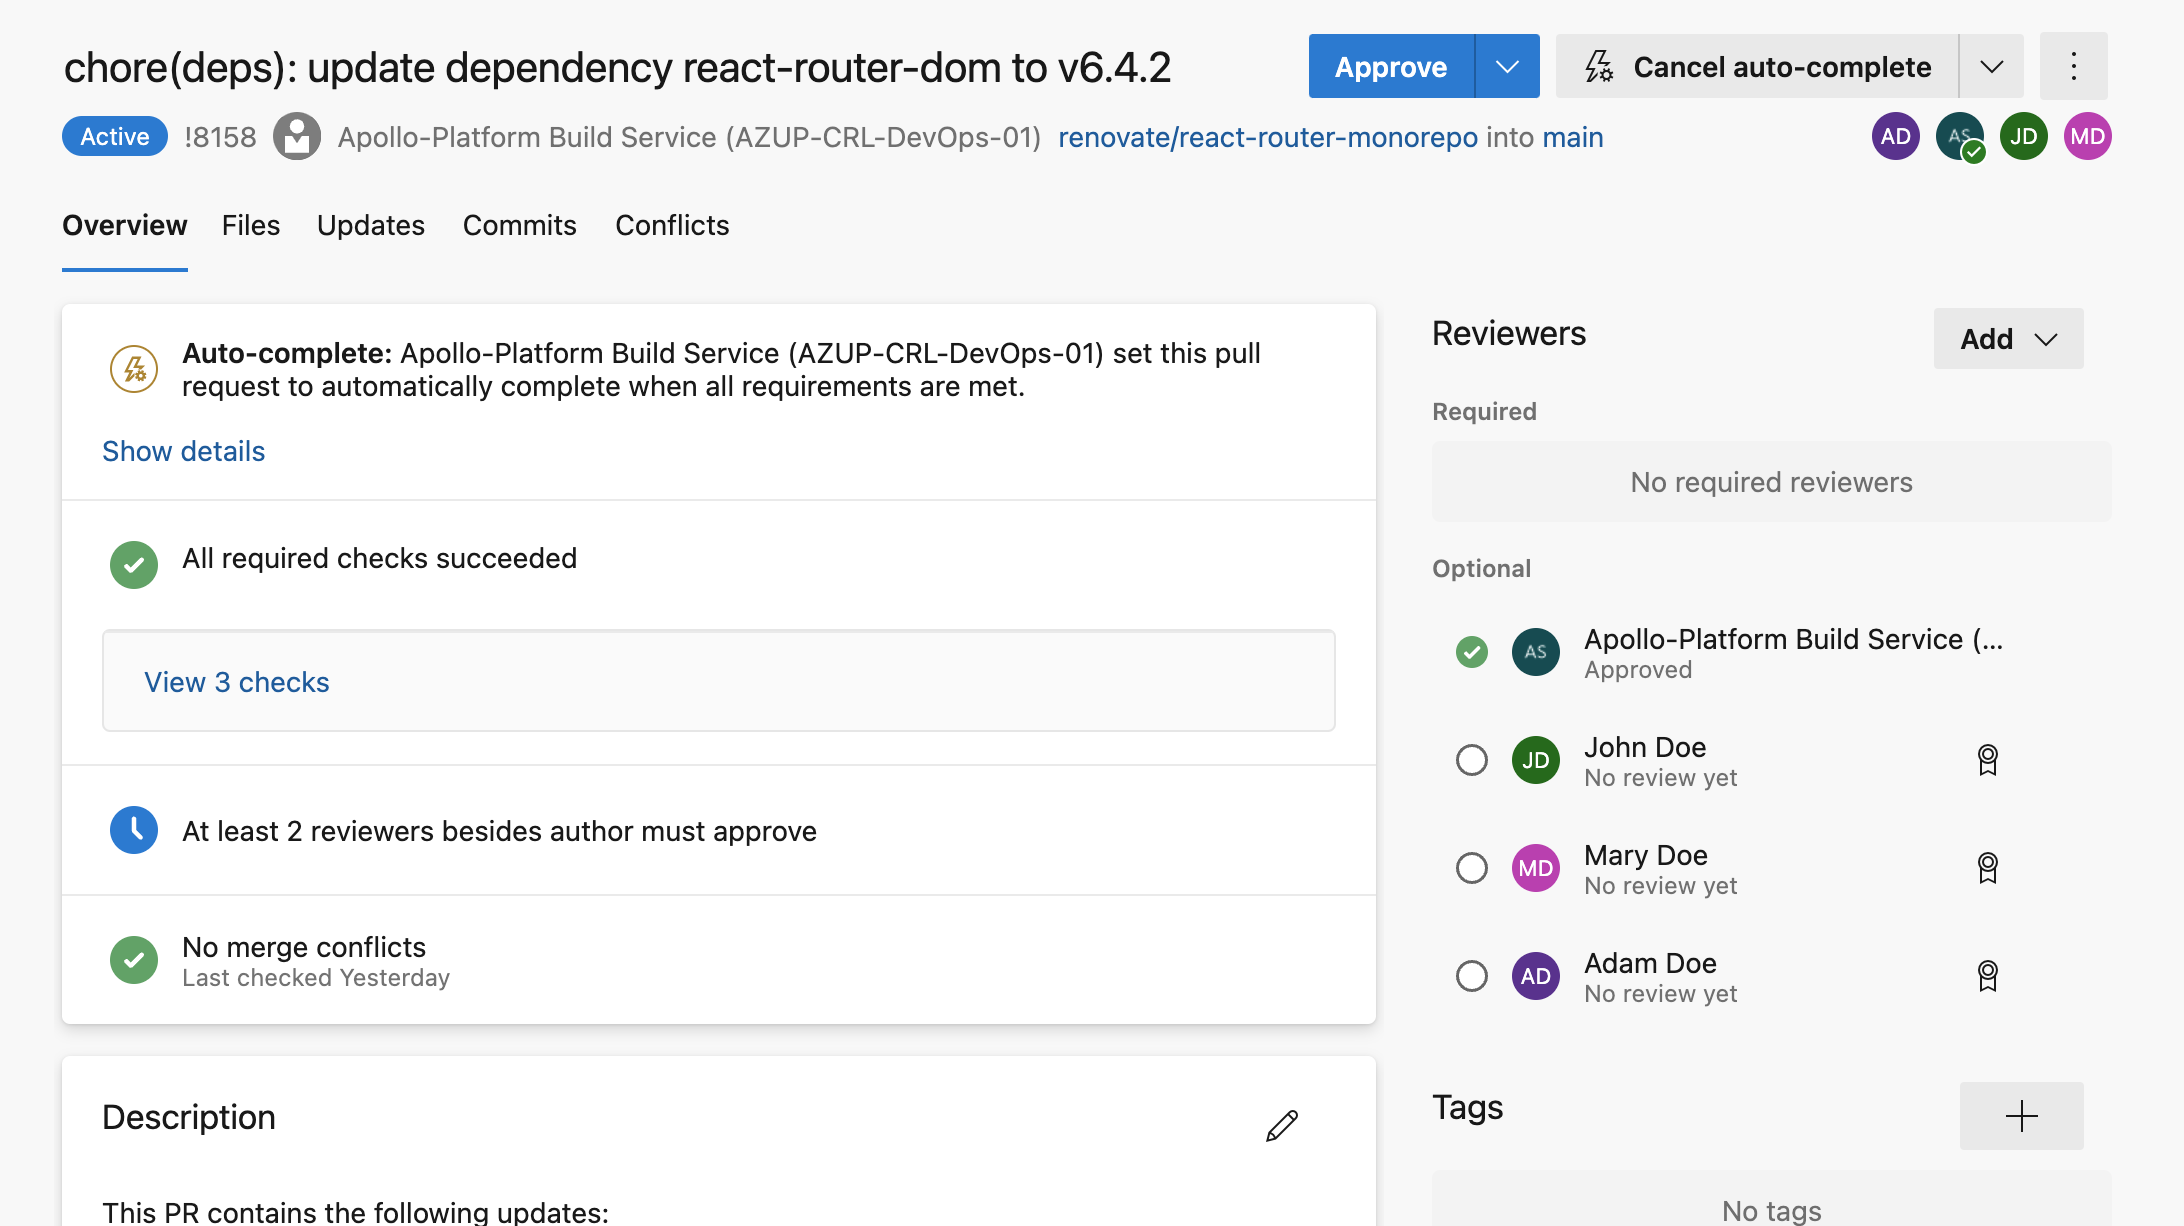The width and height of the screenshot is (2184, 1226).
Task: Add a tag using the plus icon
Action: (x=2021, y=1115)
